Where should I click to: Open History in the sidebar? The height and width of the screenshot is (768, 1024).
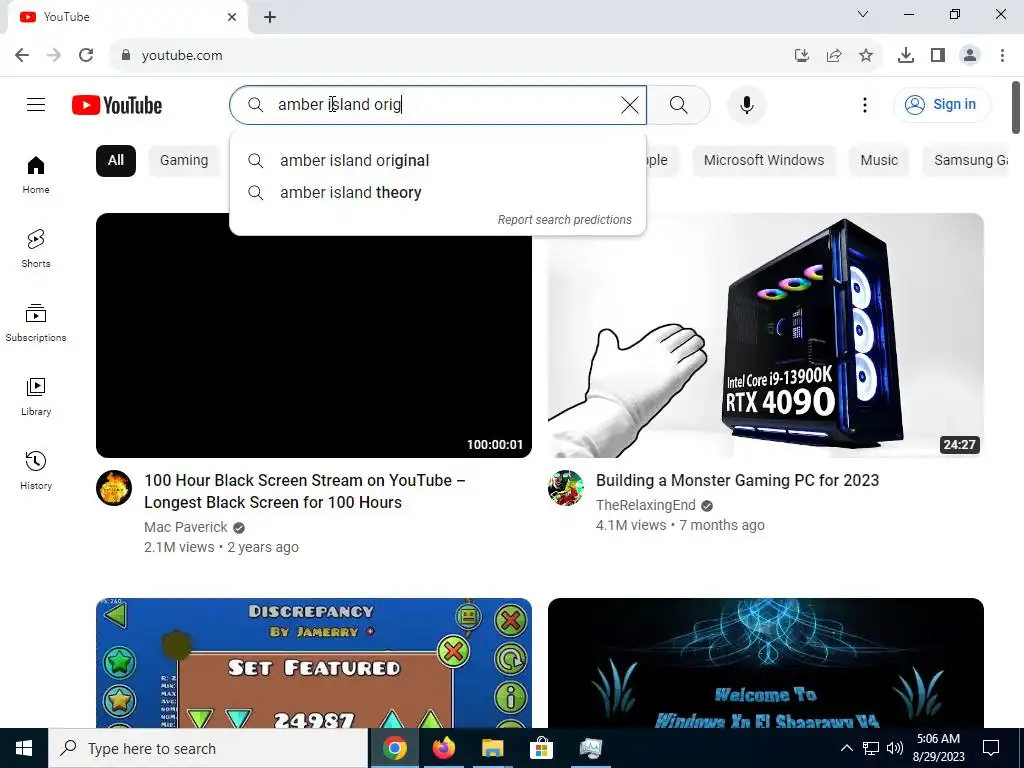36,470
